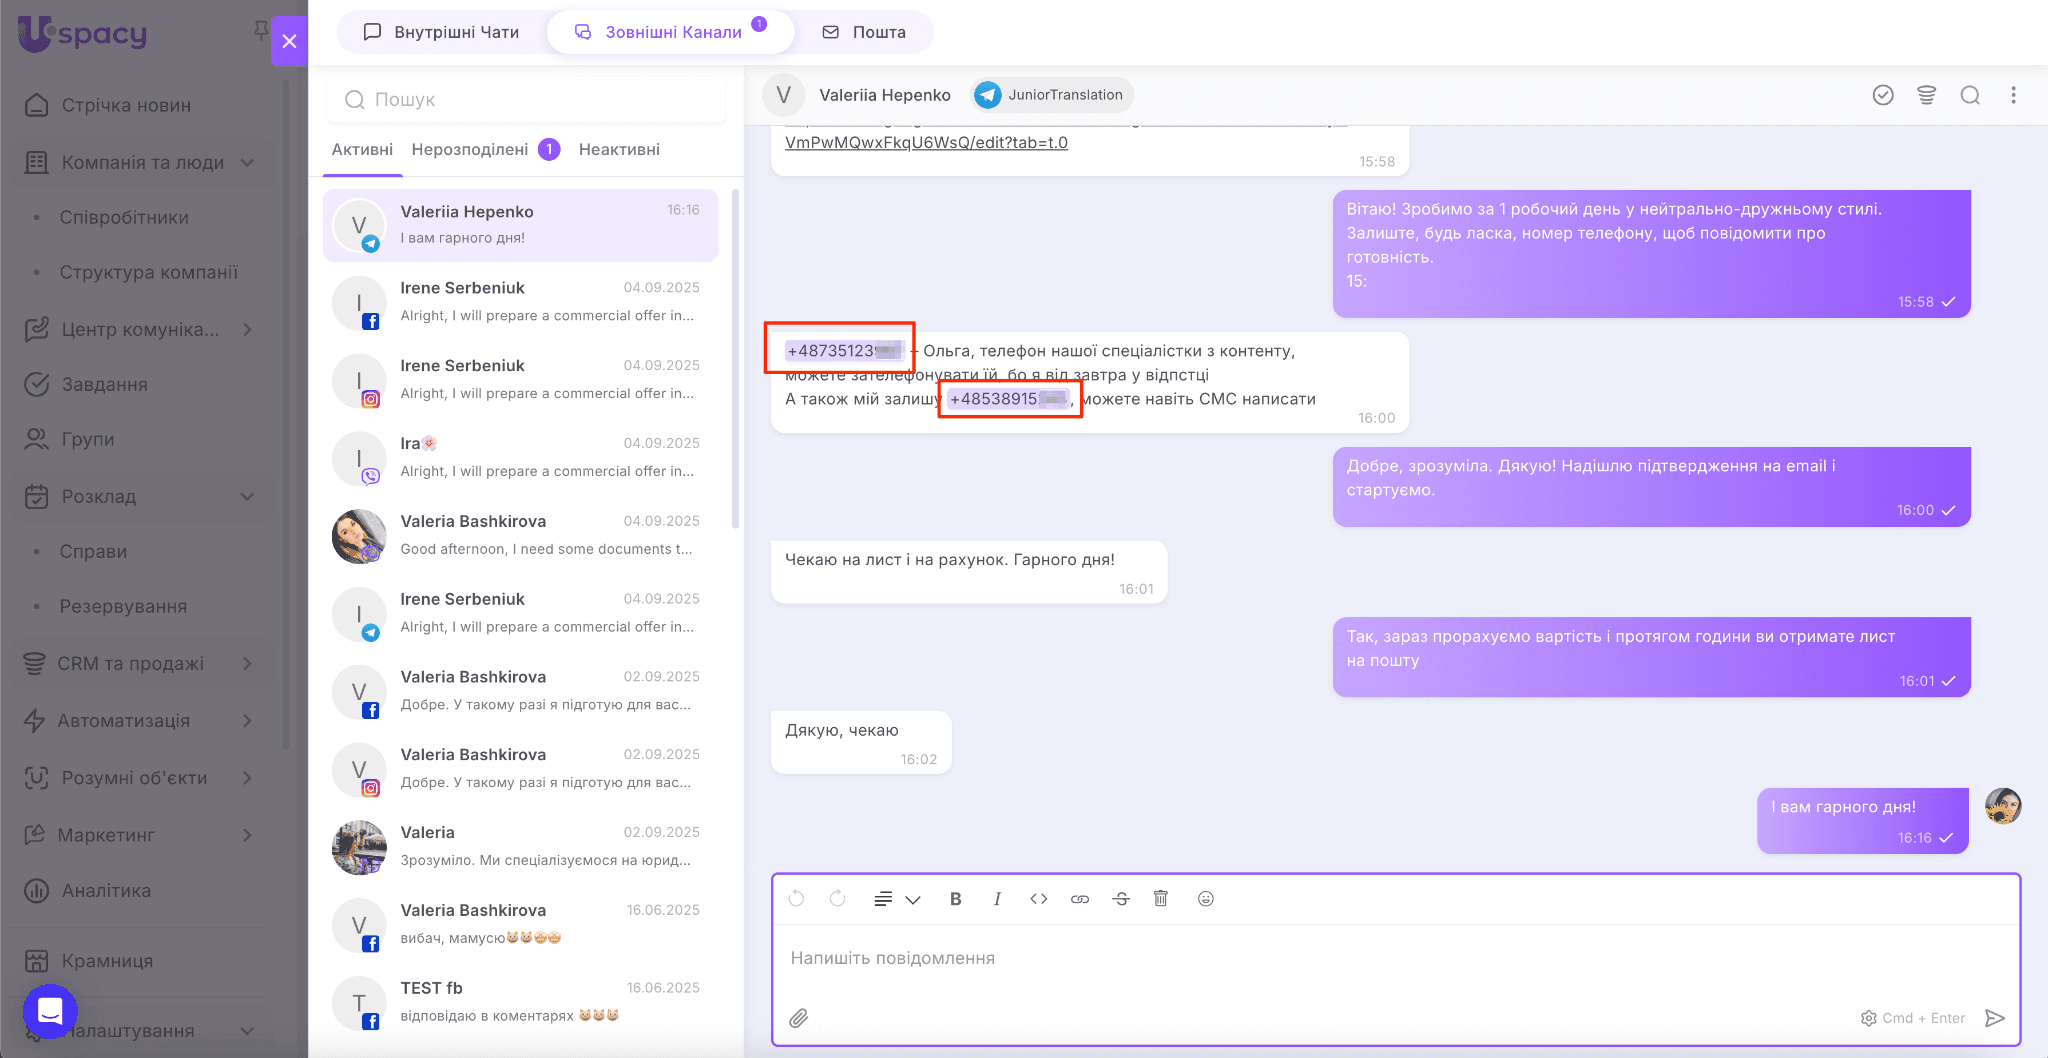
Task: Insert a link using the link icon
Action: (x=1080, y=899)
